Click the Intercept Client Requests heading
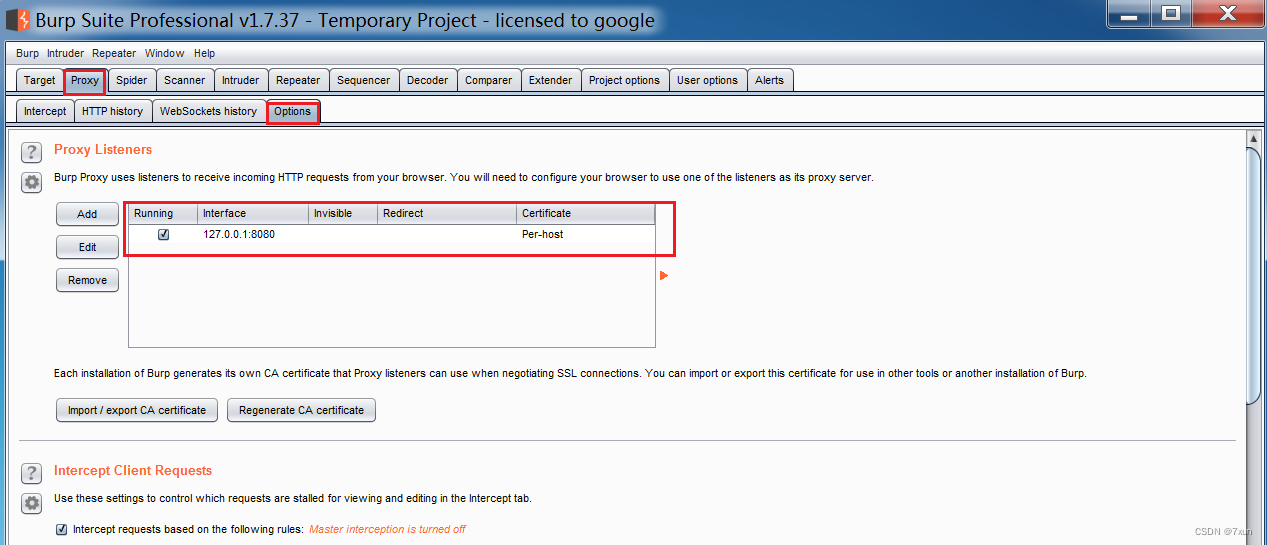The width and height of the screenshot is (1267, 545). coord(133,470)
